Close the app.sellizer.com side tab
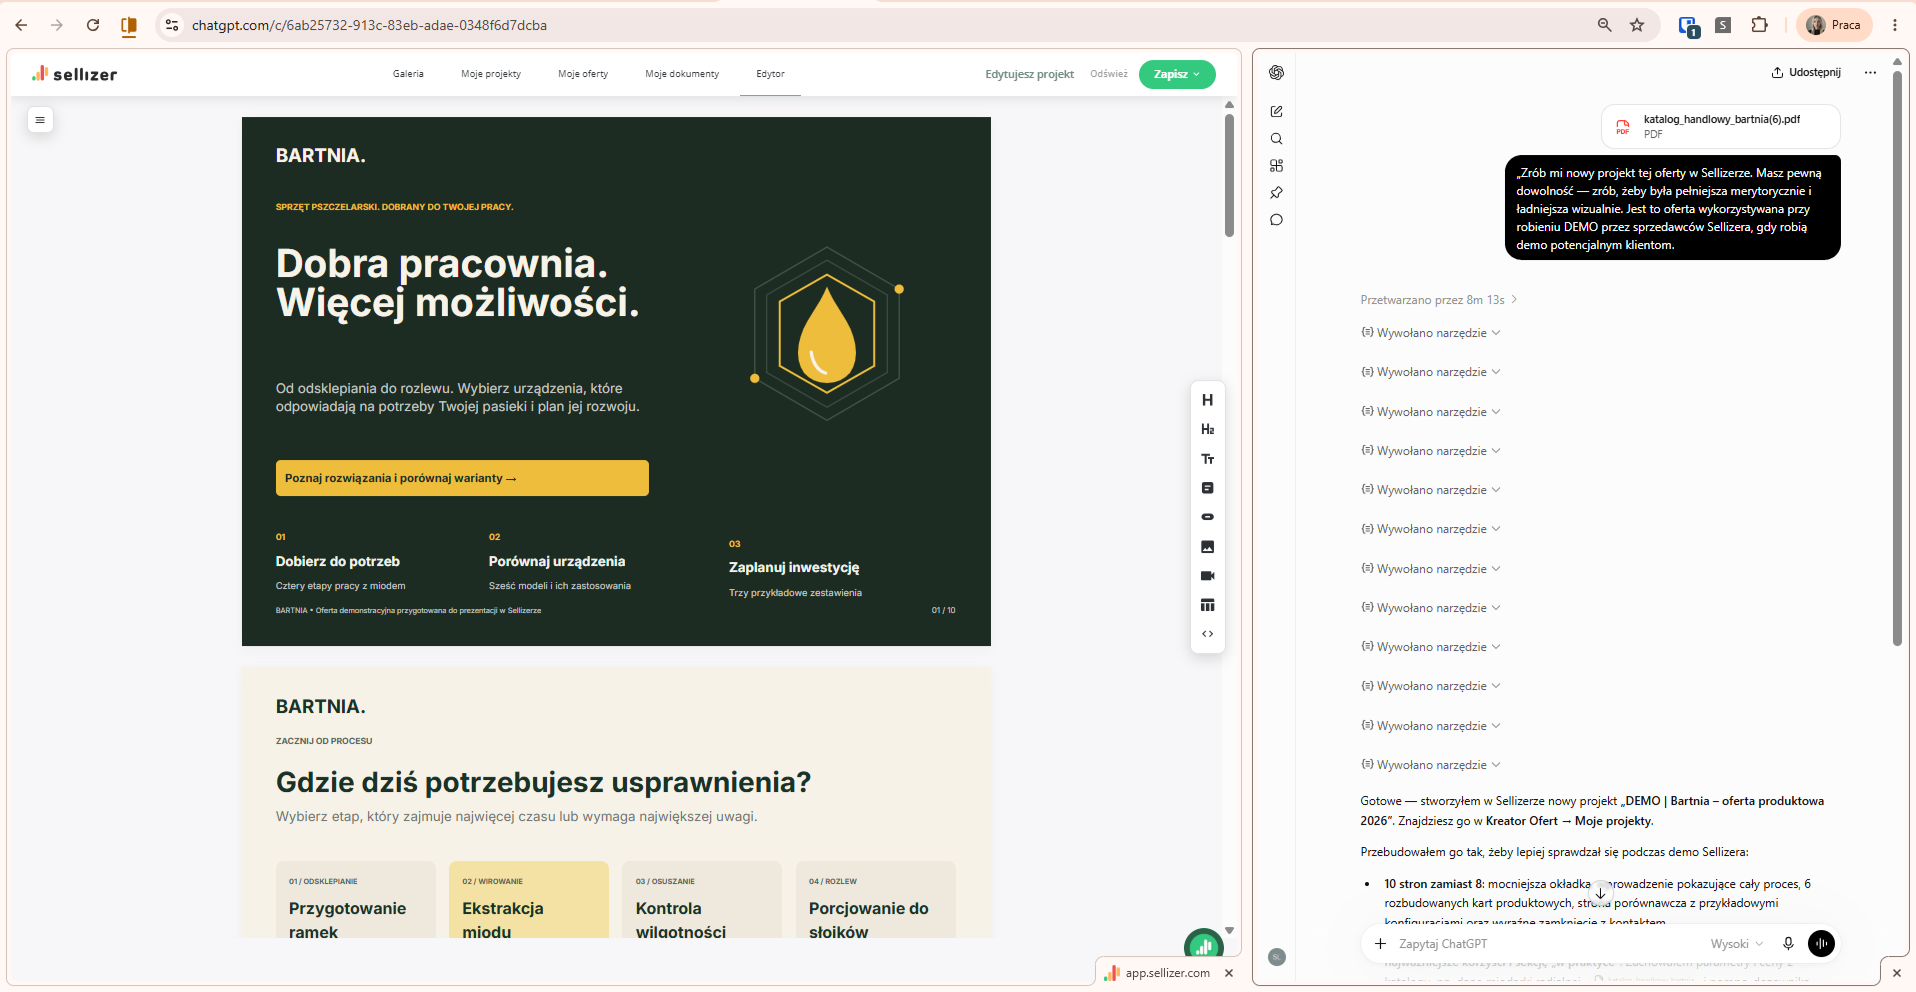Viewport: 1916px width, 992px height. click(1229, 973)
